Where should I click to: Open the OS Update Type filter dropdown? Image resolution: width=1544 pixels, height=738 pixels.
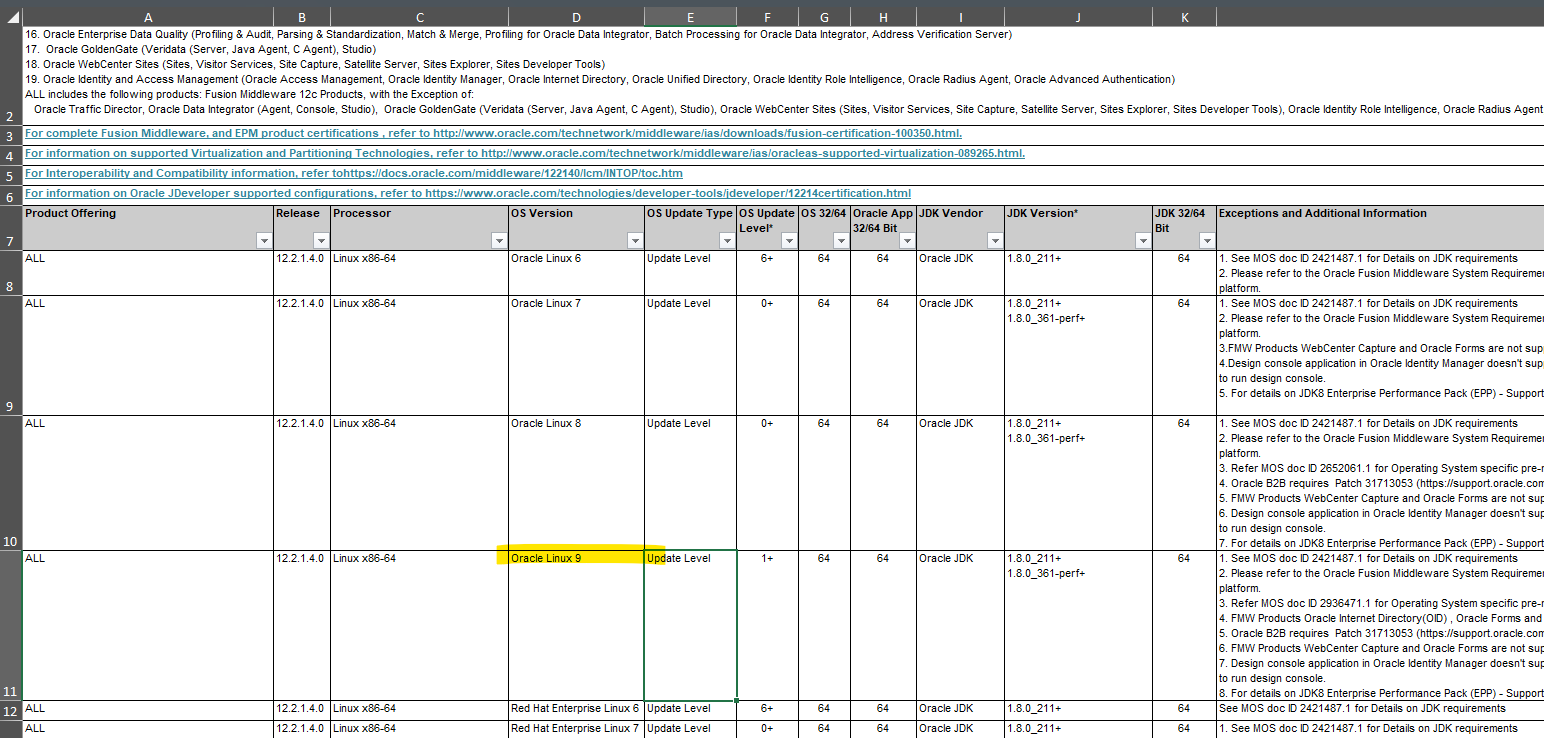[727, 240]
